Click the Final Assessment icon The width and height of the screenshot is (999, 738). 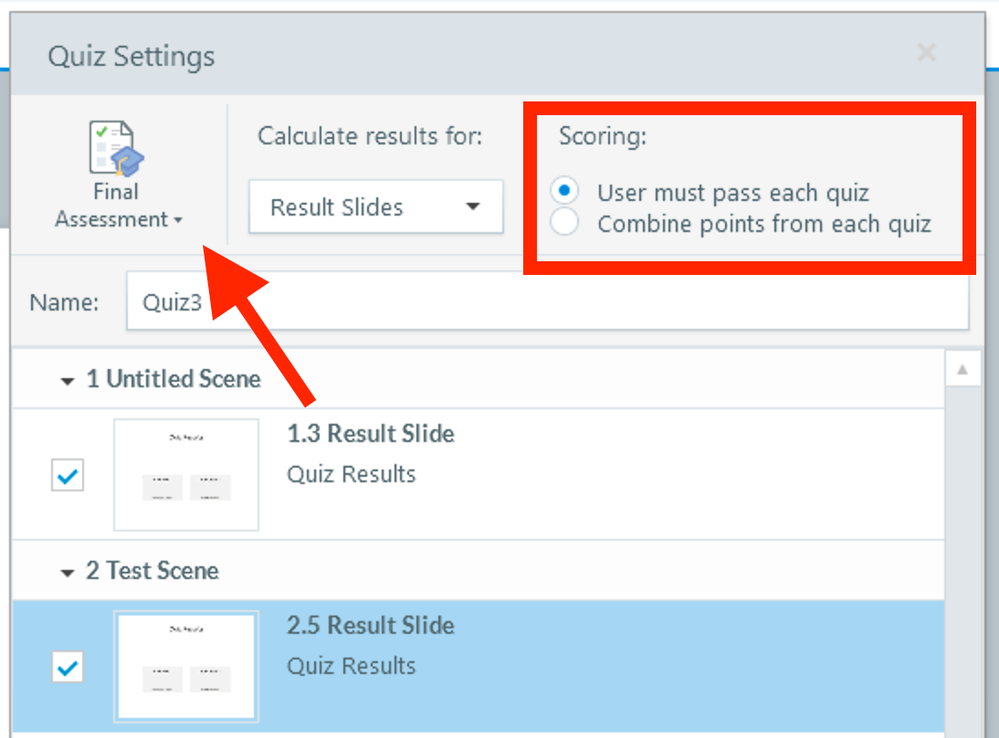click(117, 148)
